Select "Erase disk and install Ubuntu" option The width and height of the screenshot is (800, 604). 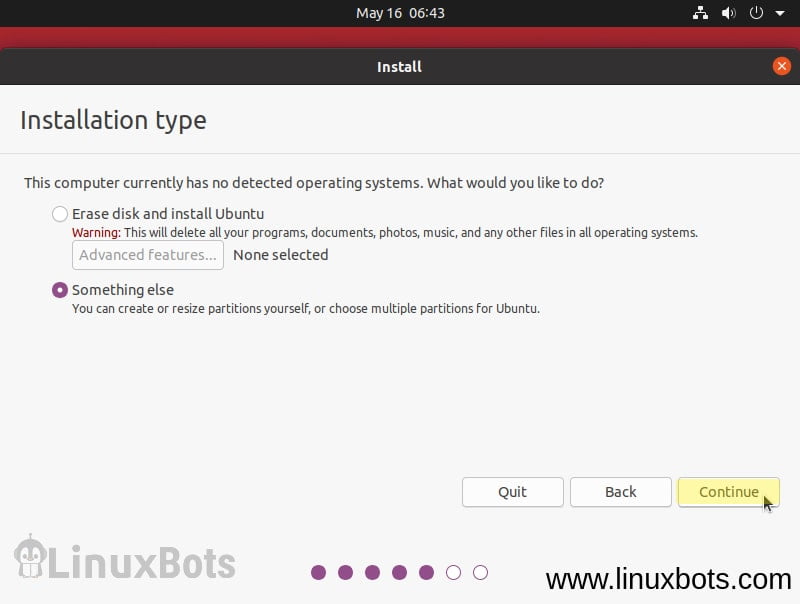point(60,213)
